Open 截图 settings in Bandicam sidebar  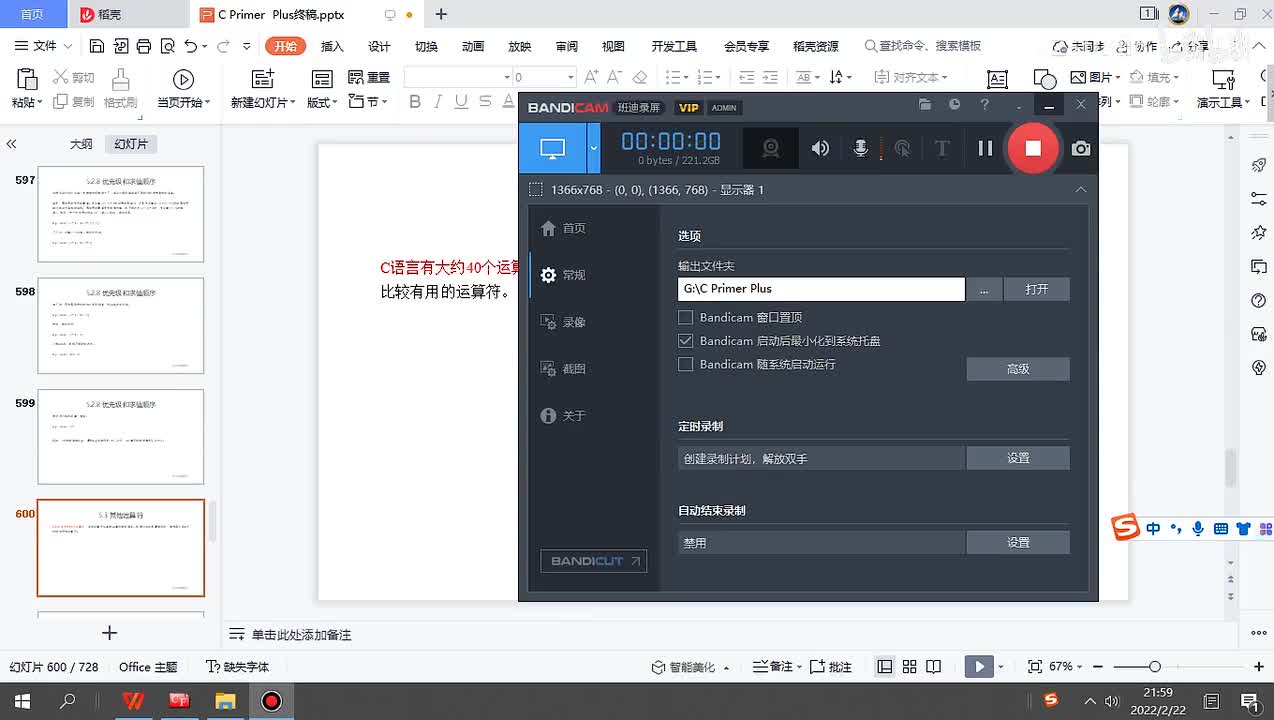(563, 369)
